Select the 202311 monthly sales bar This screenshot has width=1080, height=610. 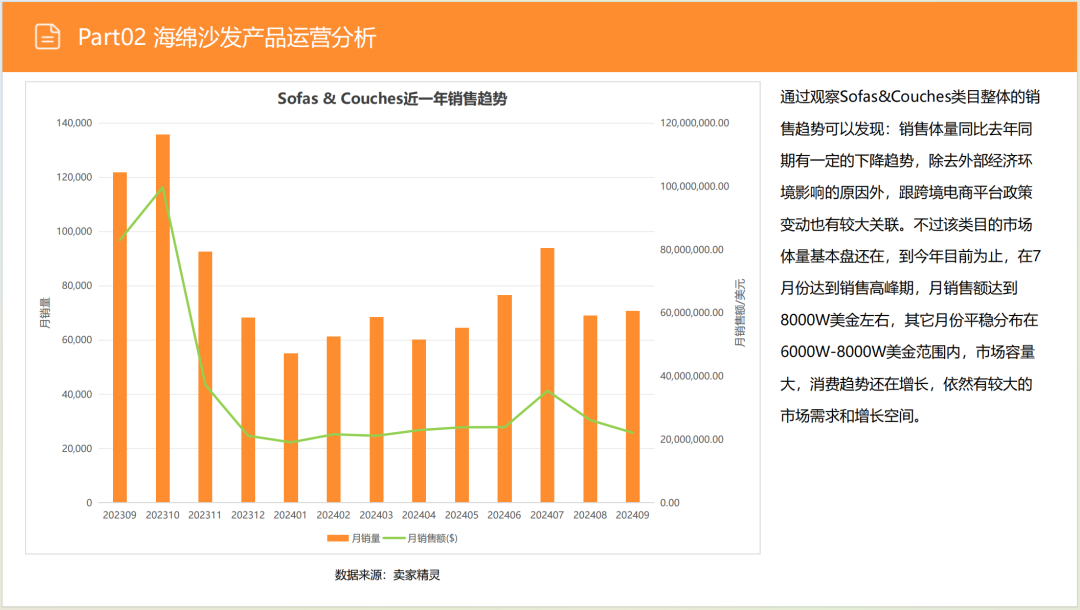click(x=205, y=377)
